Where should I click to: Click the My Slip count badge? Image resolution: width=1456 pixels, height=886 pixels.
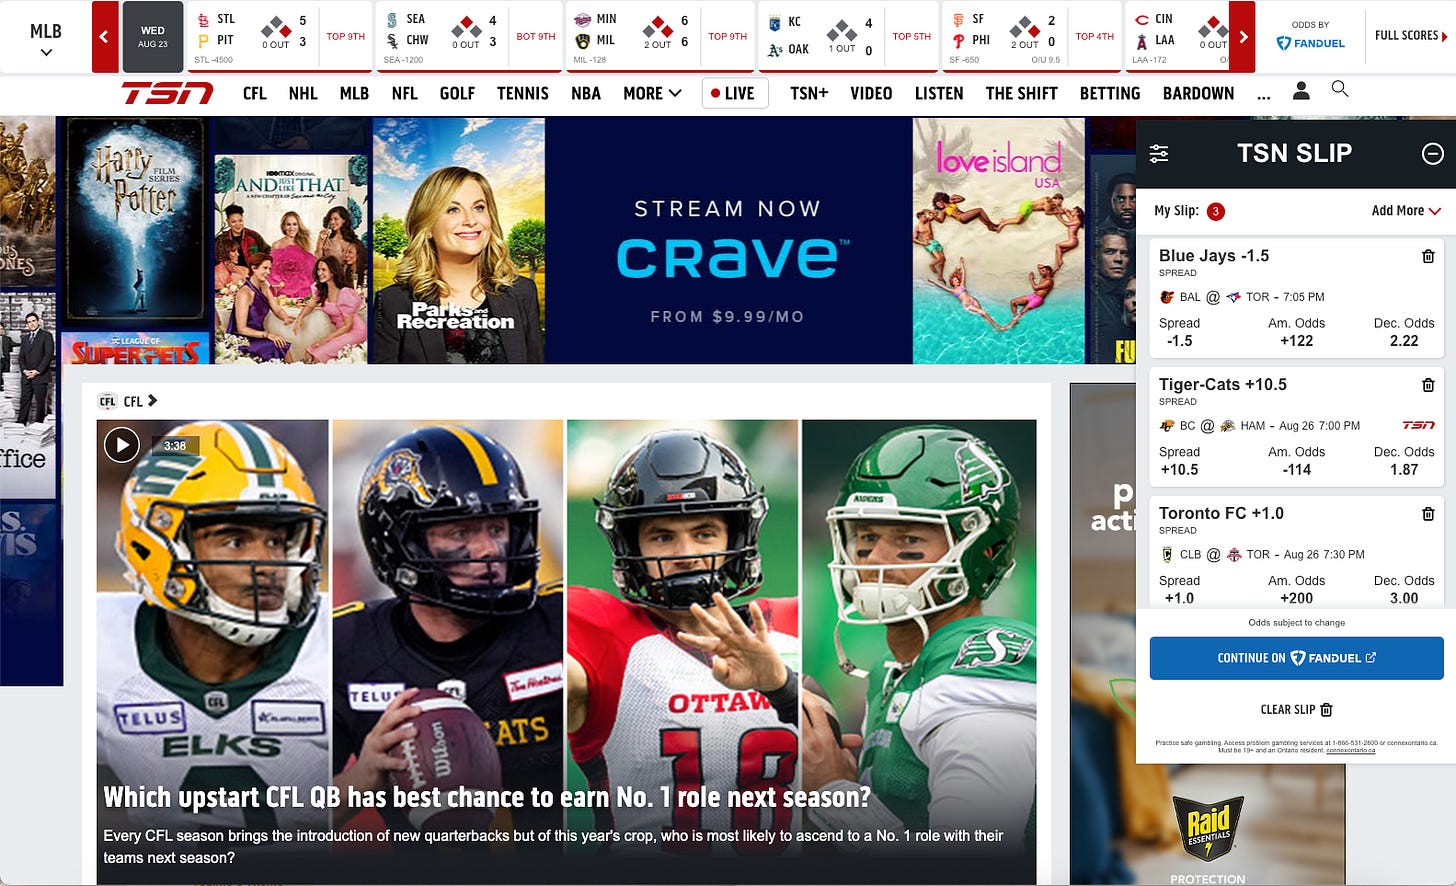click(1215, 211)
